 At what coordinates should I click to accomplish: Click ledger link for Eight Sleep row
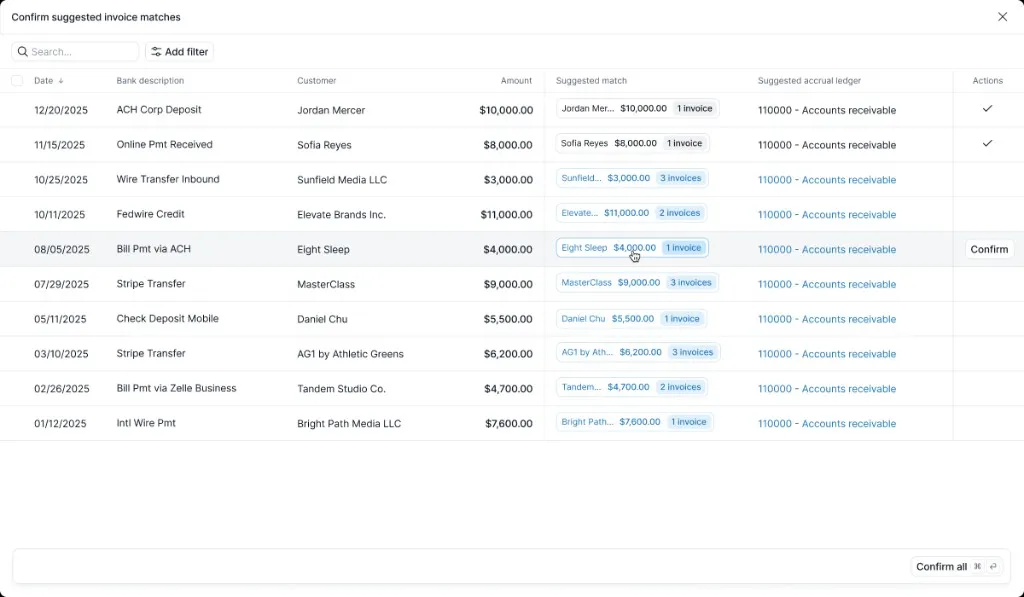tap(827, 250)
